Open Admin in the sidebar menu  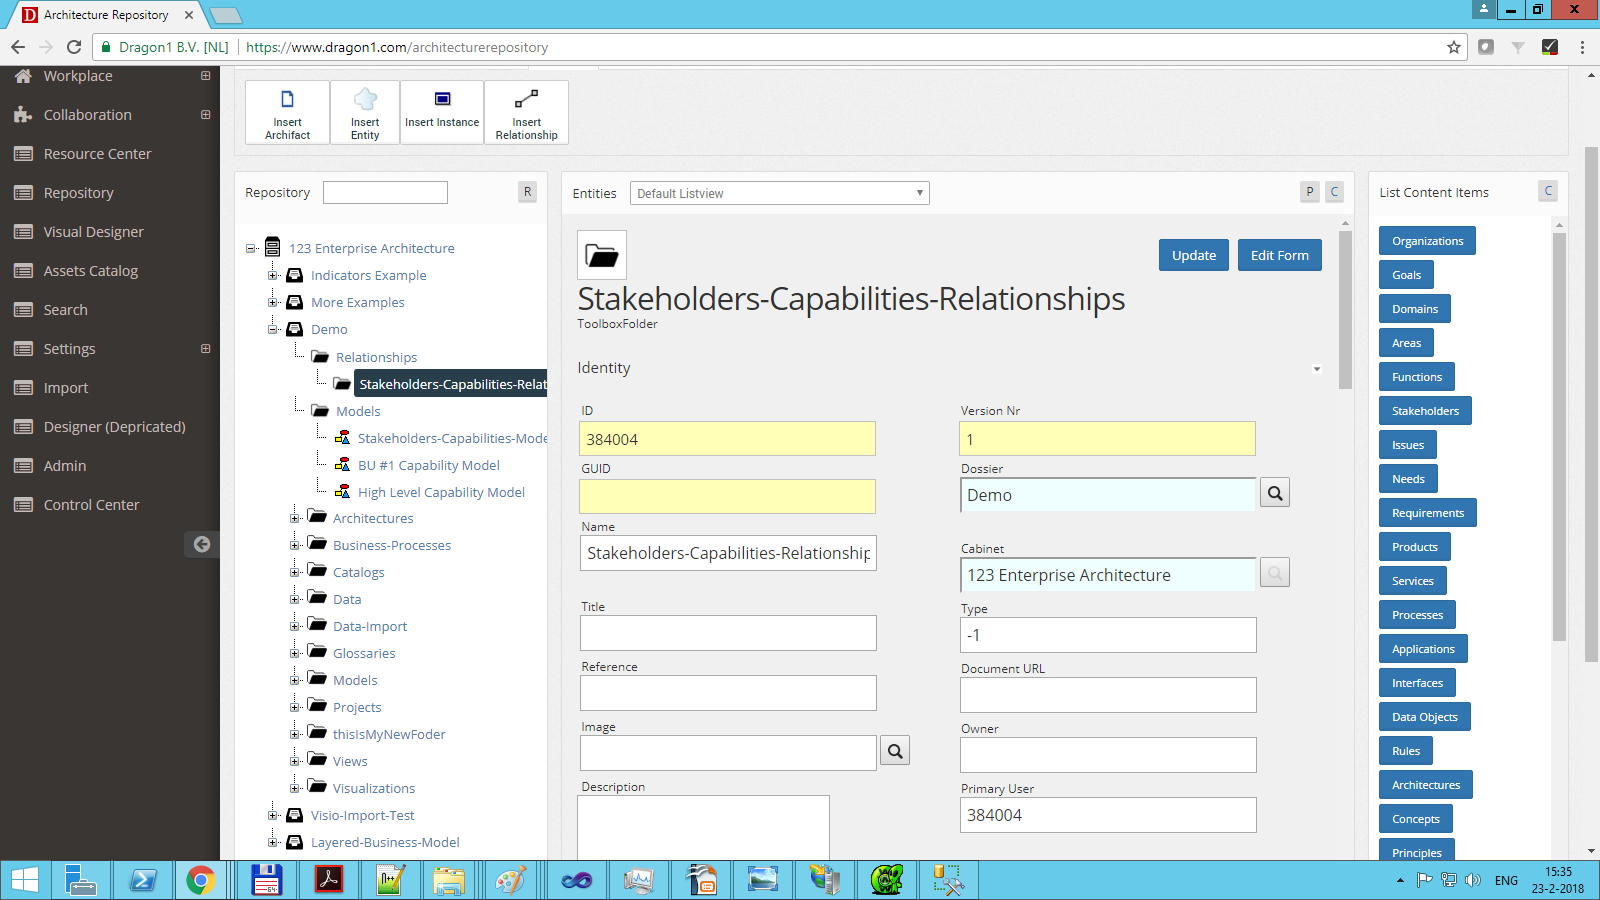coord(65,466)
